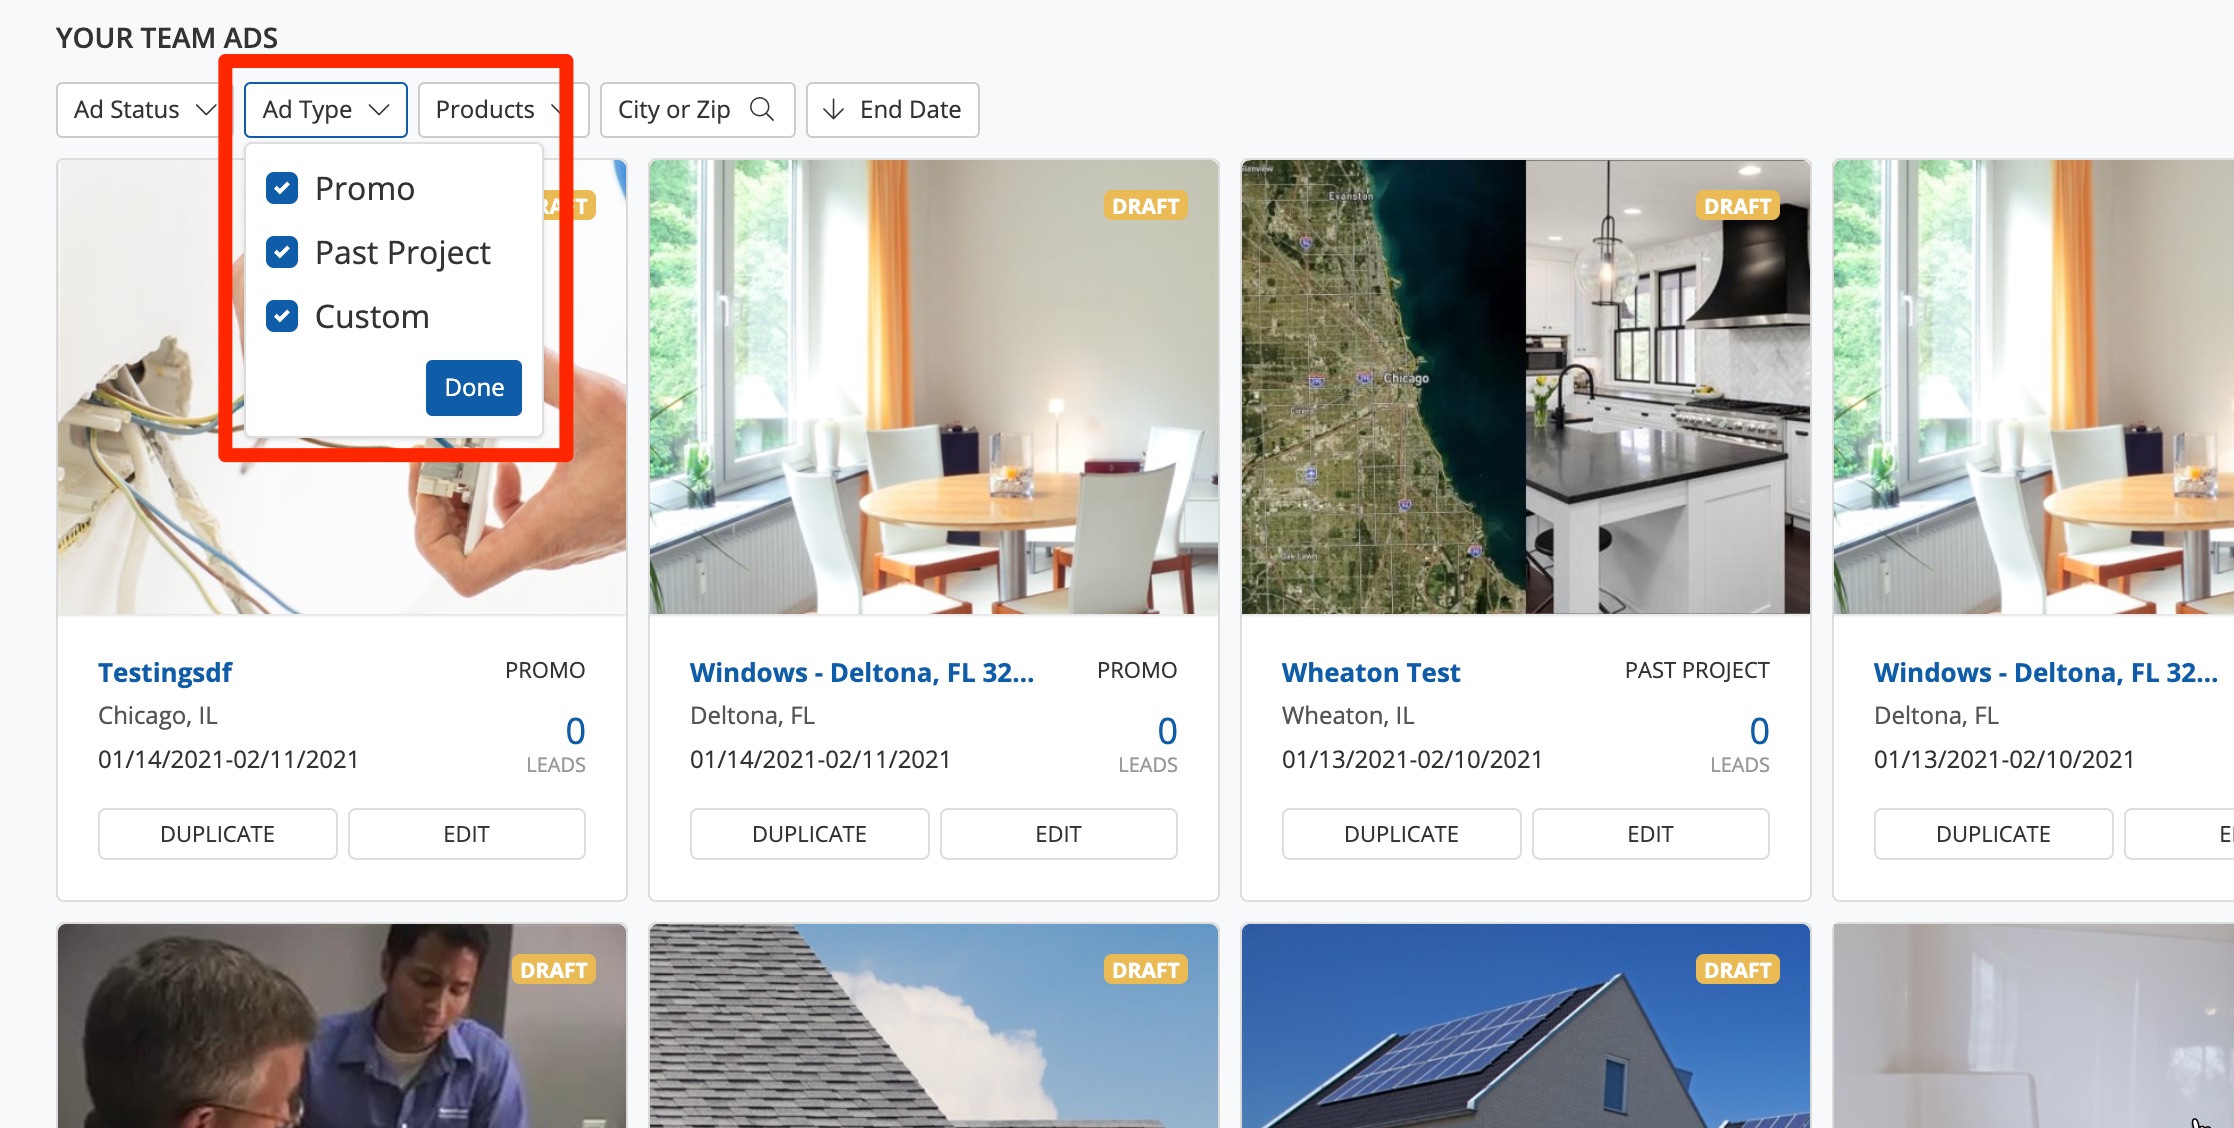Expand the Ad Status dropdown
Image resolution: width=2234 pixels, height=1128 pixels.
(x=145, y=109)
